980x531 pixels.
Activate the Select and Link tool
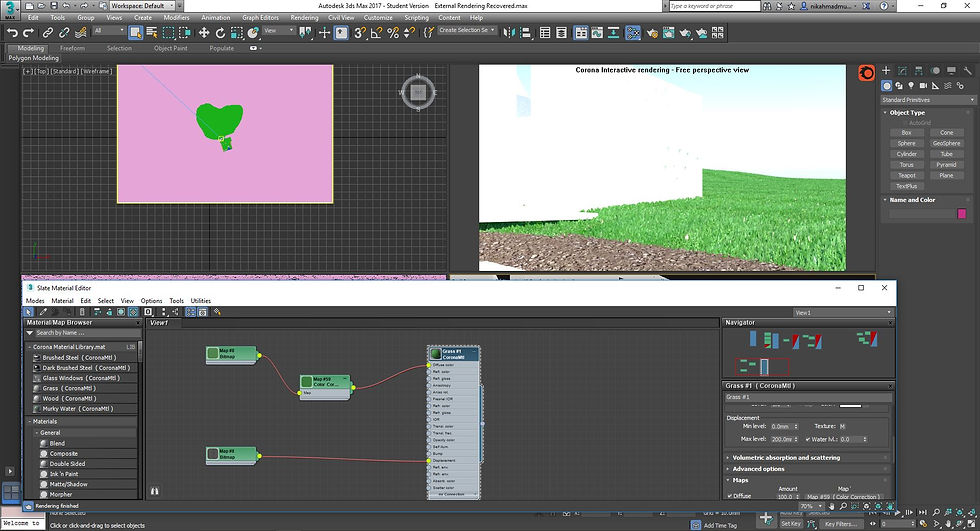(48, 32)
